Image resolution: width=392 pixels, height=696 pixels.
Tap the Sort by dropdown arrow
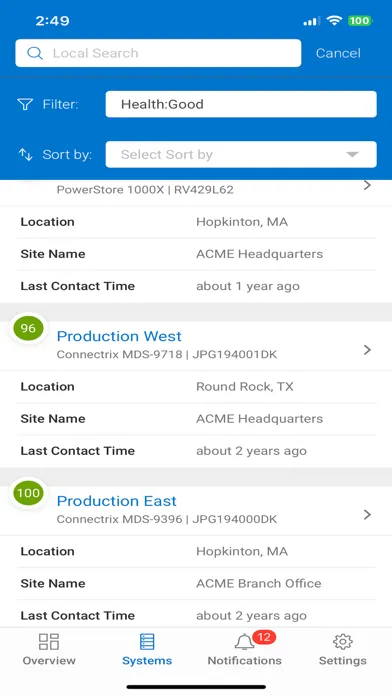pos(352,154)
